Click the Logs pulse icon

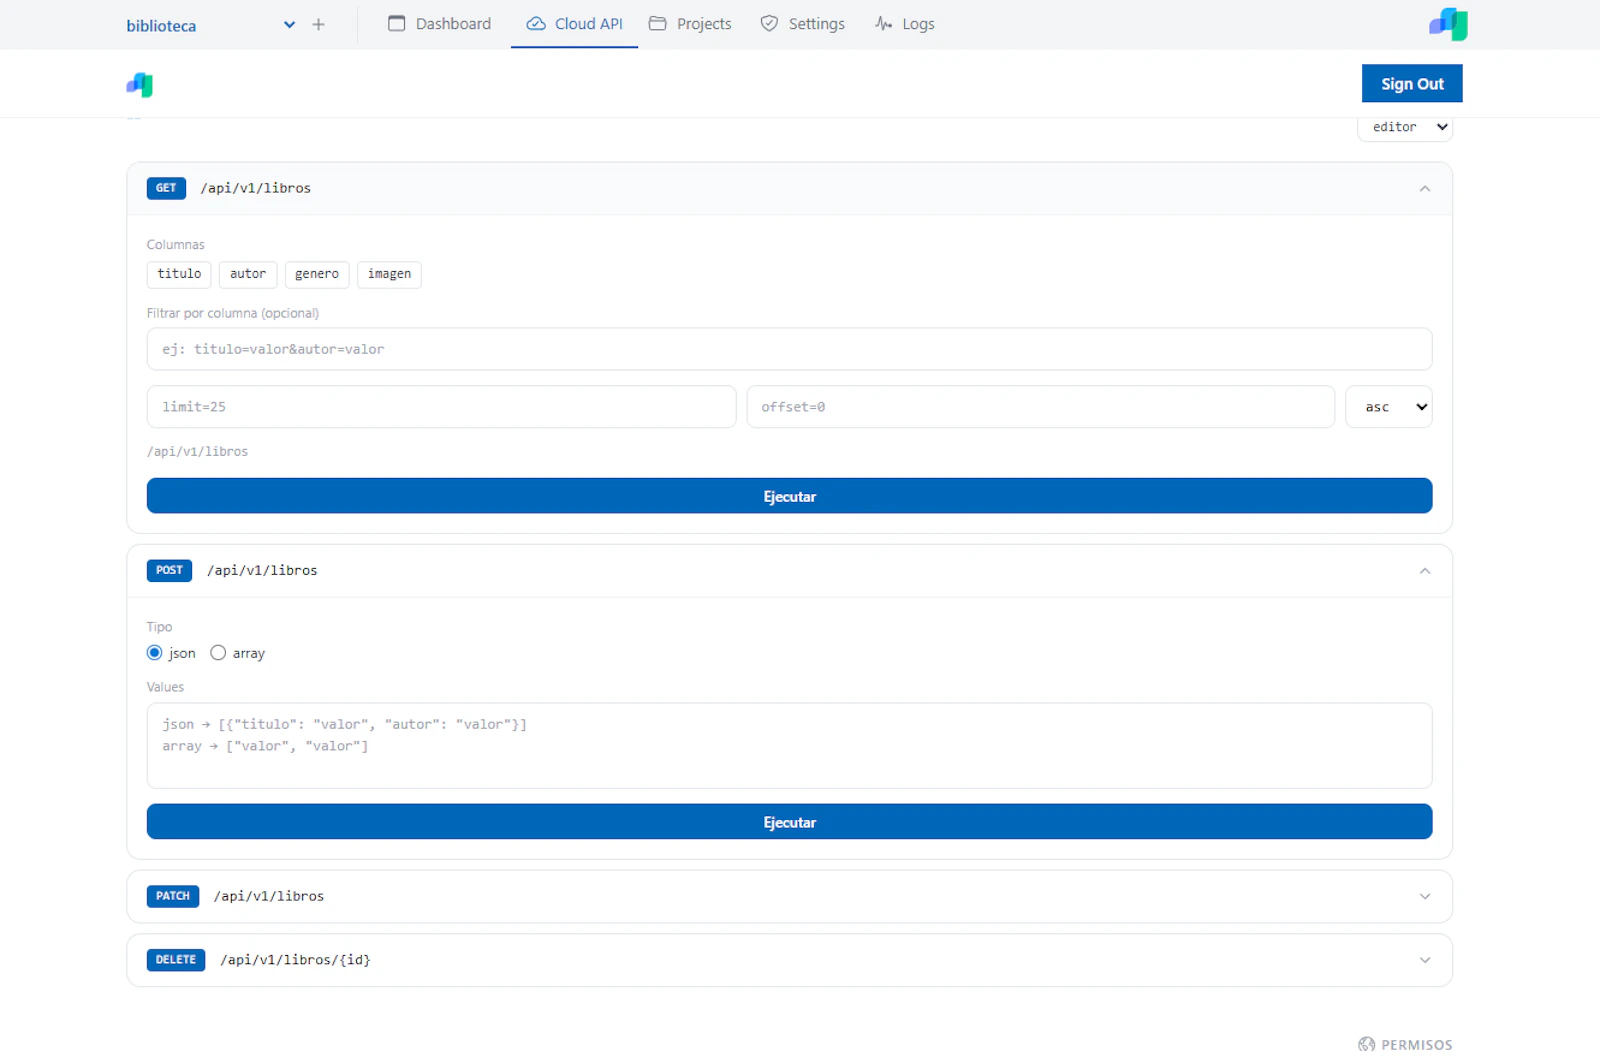click(x=883, y=23)
